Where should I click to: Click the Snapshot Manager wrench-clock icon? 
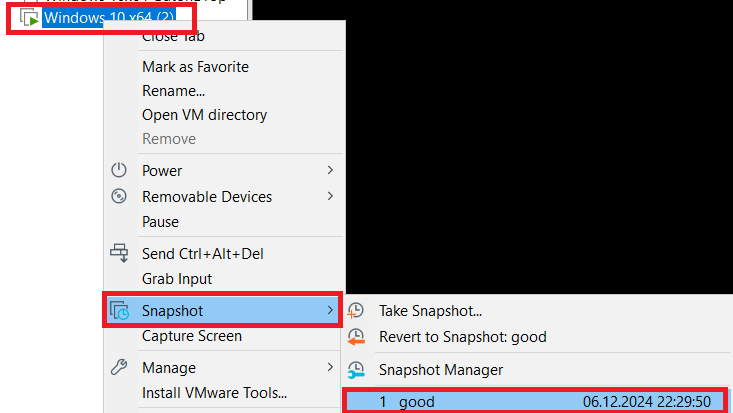click(x=355, y=370)
